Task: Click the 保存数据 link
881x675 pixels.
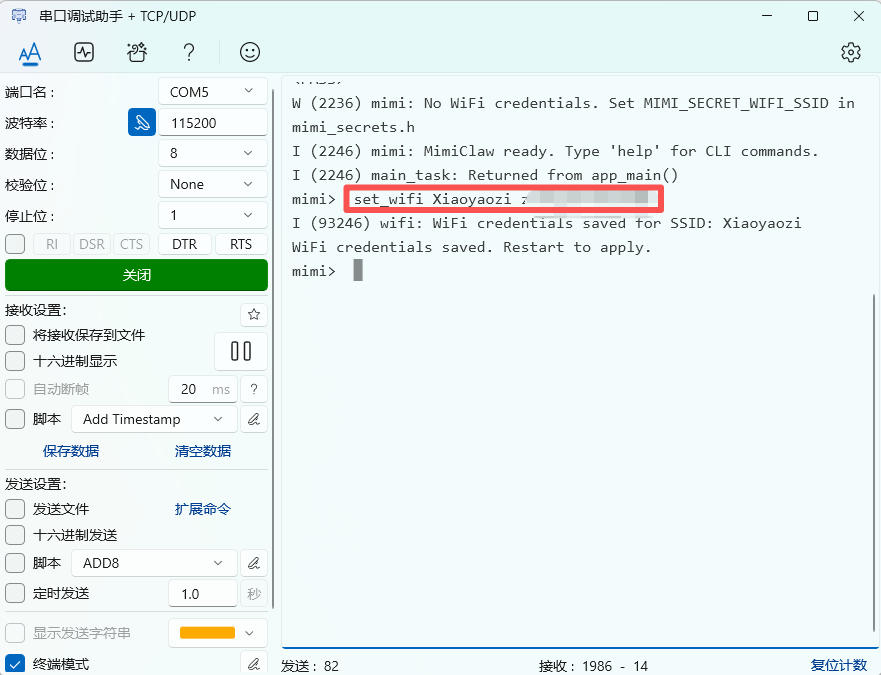Action: pos(71,451)
